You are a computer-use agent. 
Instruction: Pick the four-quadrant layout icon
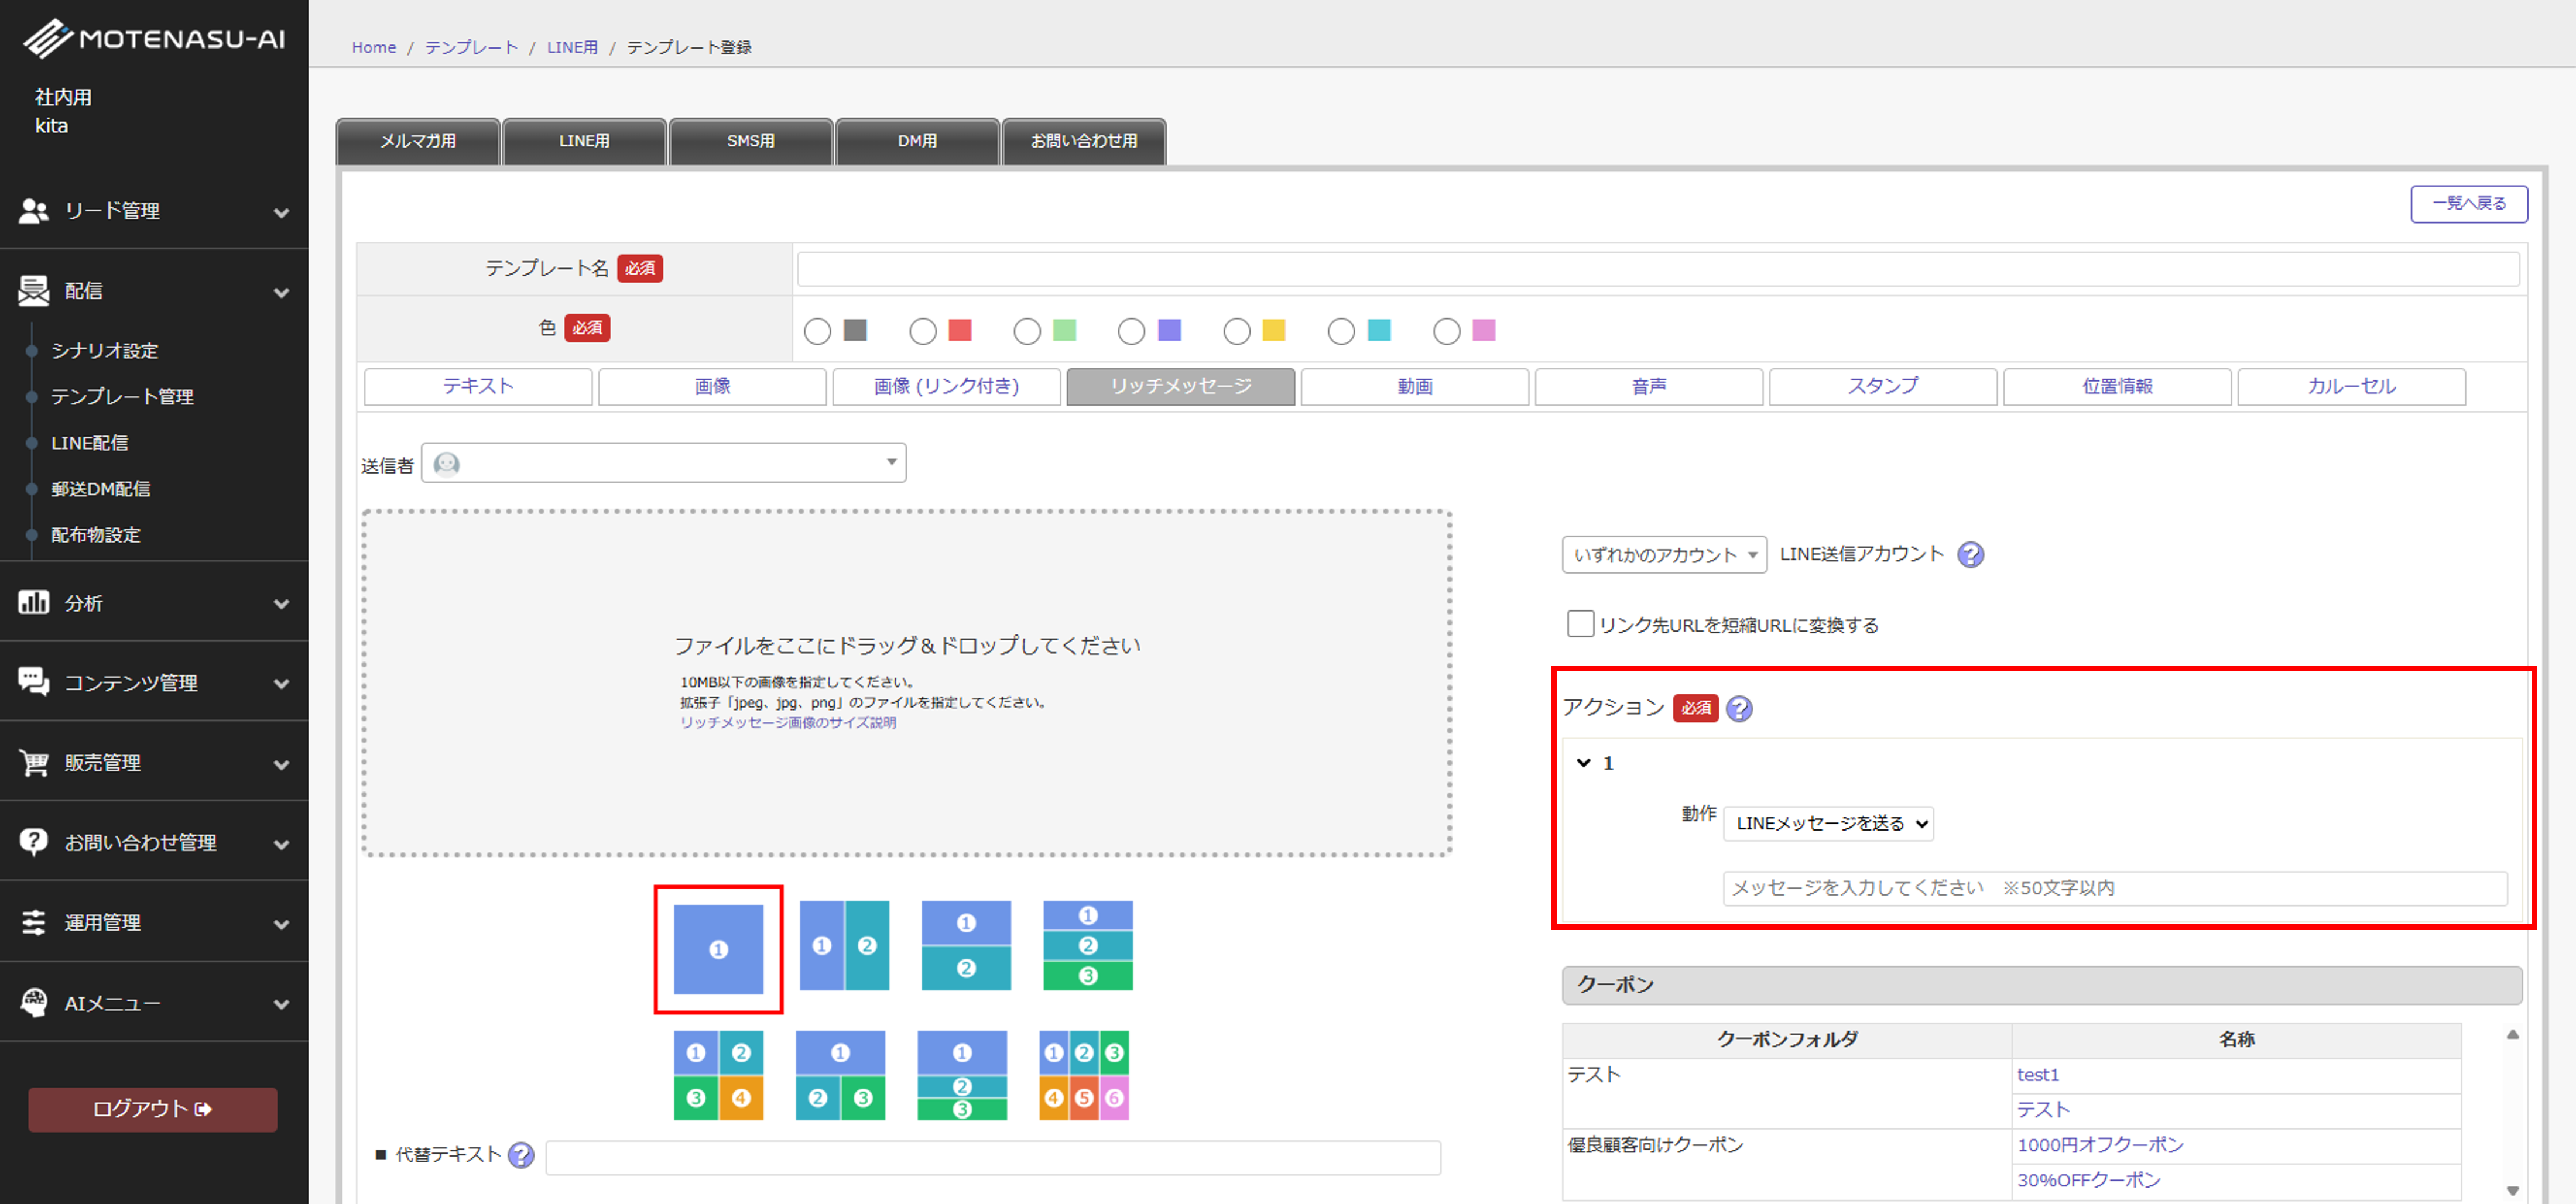[x=718, y=1075]
